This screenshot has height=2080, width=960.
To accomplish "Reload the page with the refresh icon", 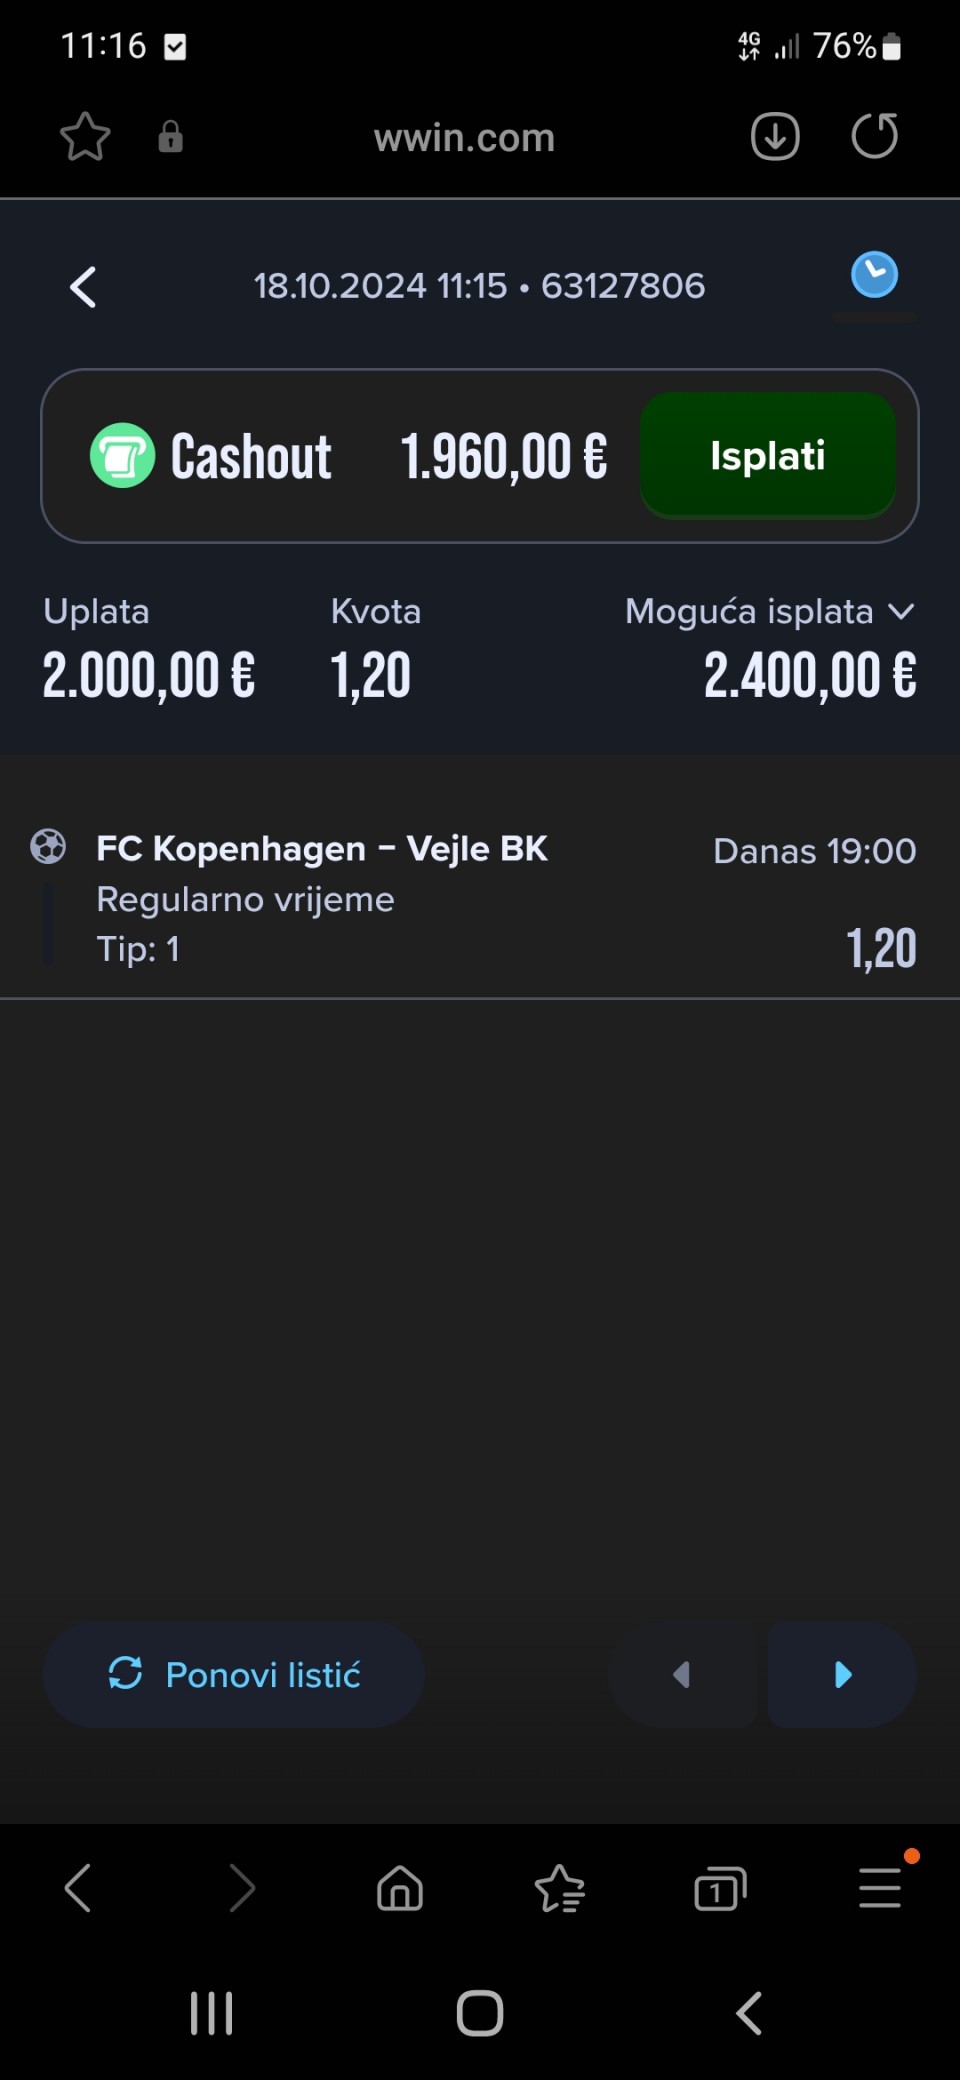I will point(875,137).
